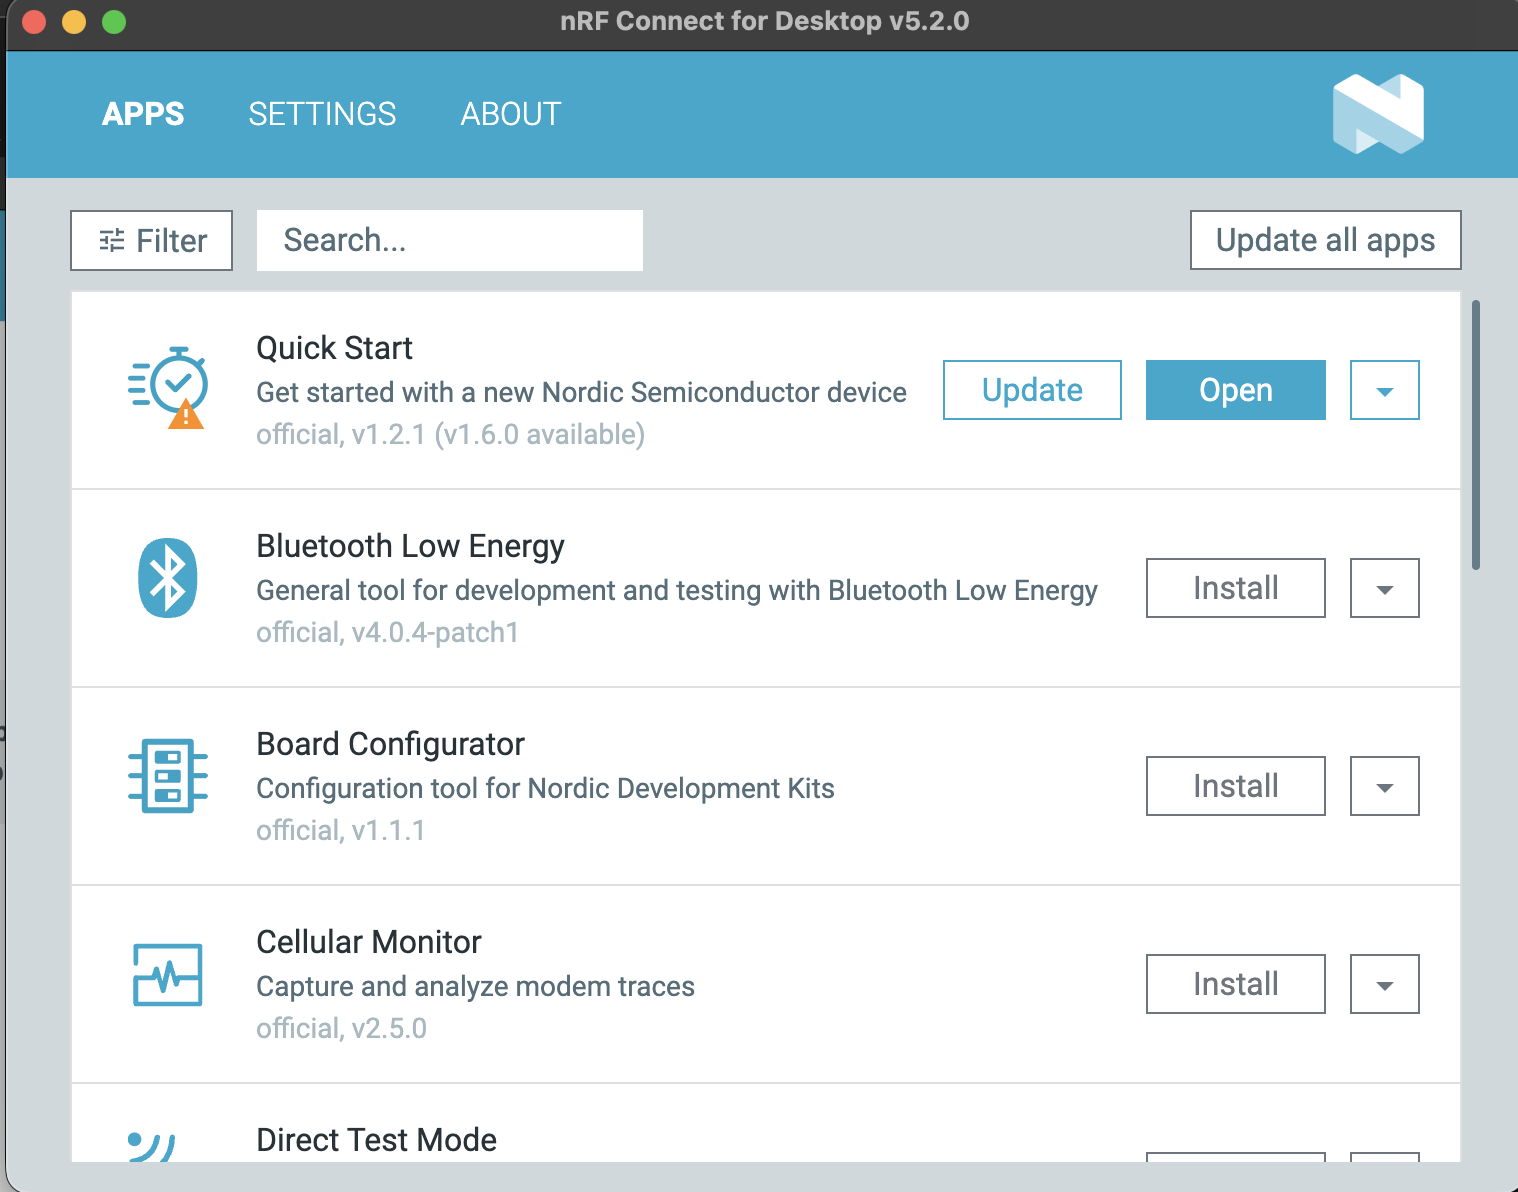Click the Cellular Monitor title
1518x1192 pixels.
(x=369, y=942)
